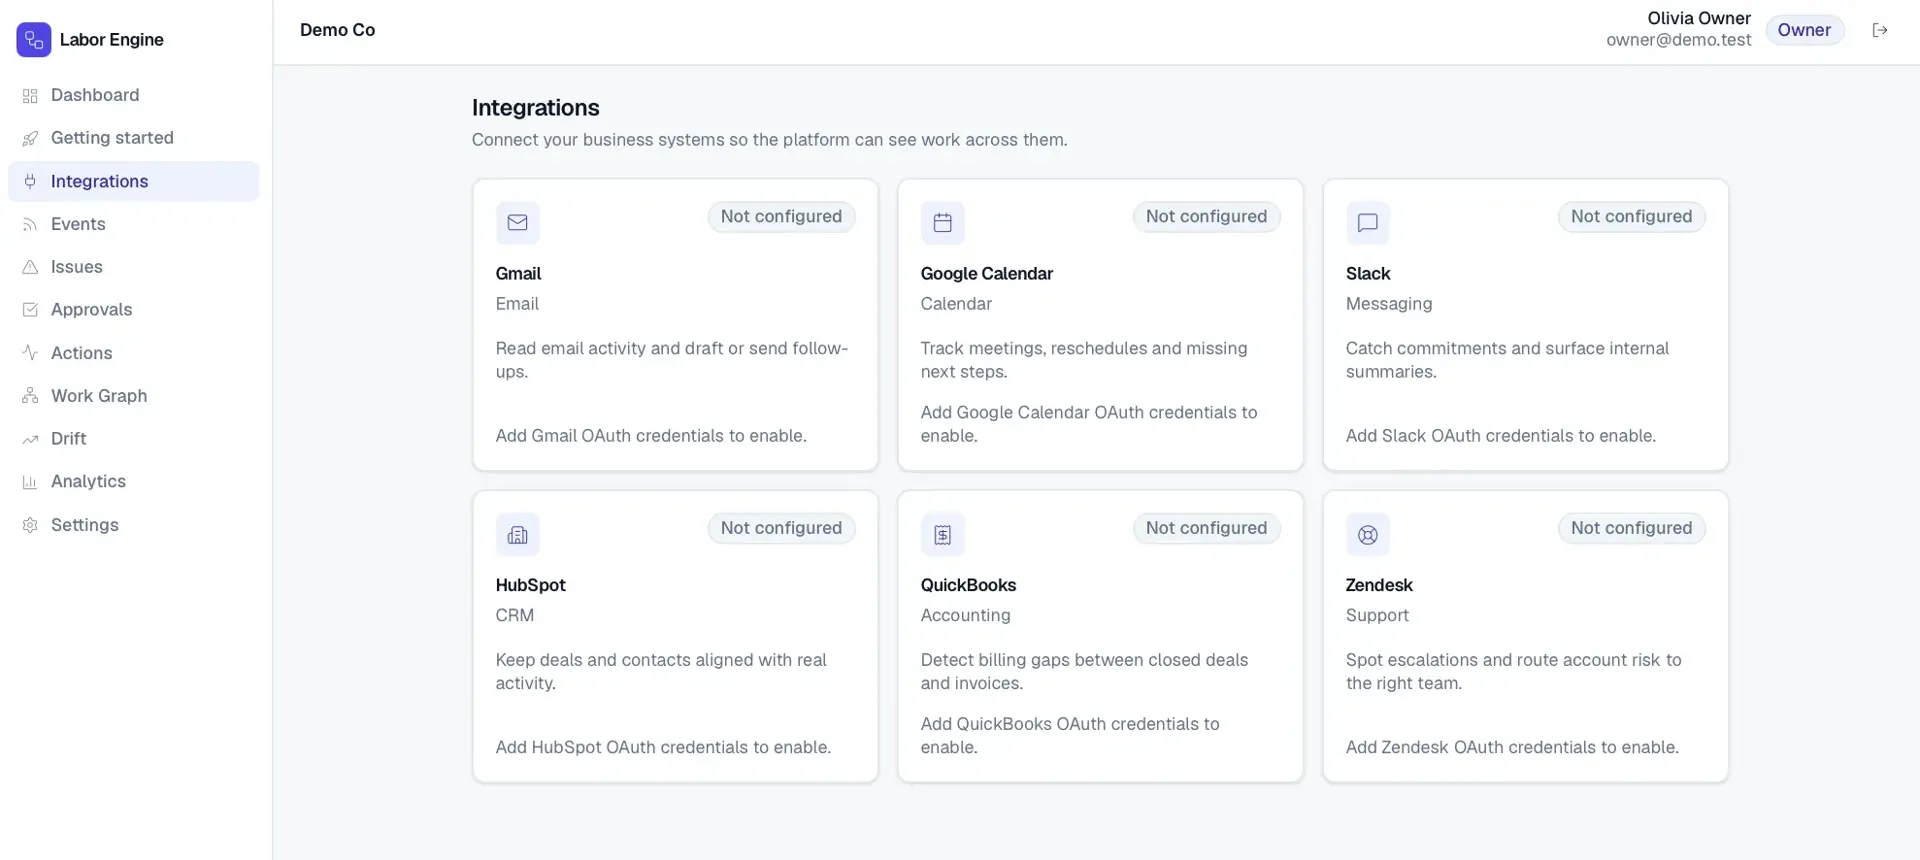Go to Actions page

(x=134, y=353)
